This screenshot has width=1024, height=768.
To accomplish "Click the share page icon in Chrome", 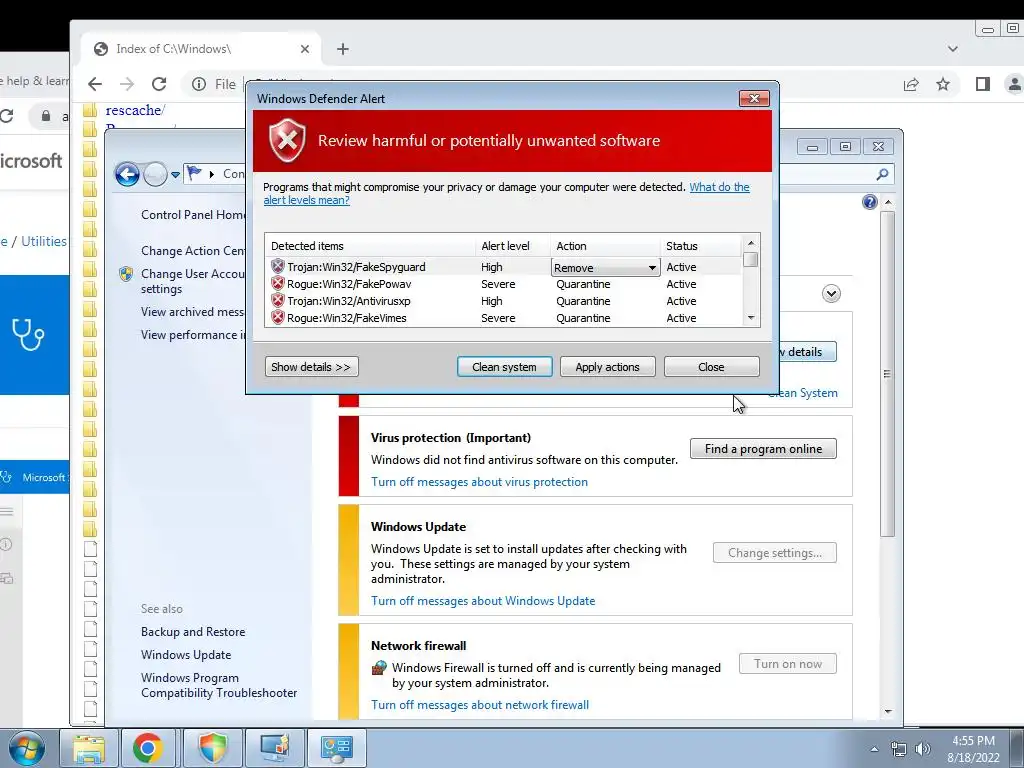I will (x=911, y=84).
